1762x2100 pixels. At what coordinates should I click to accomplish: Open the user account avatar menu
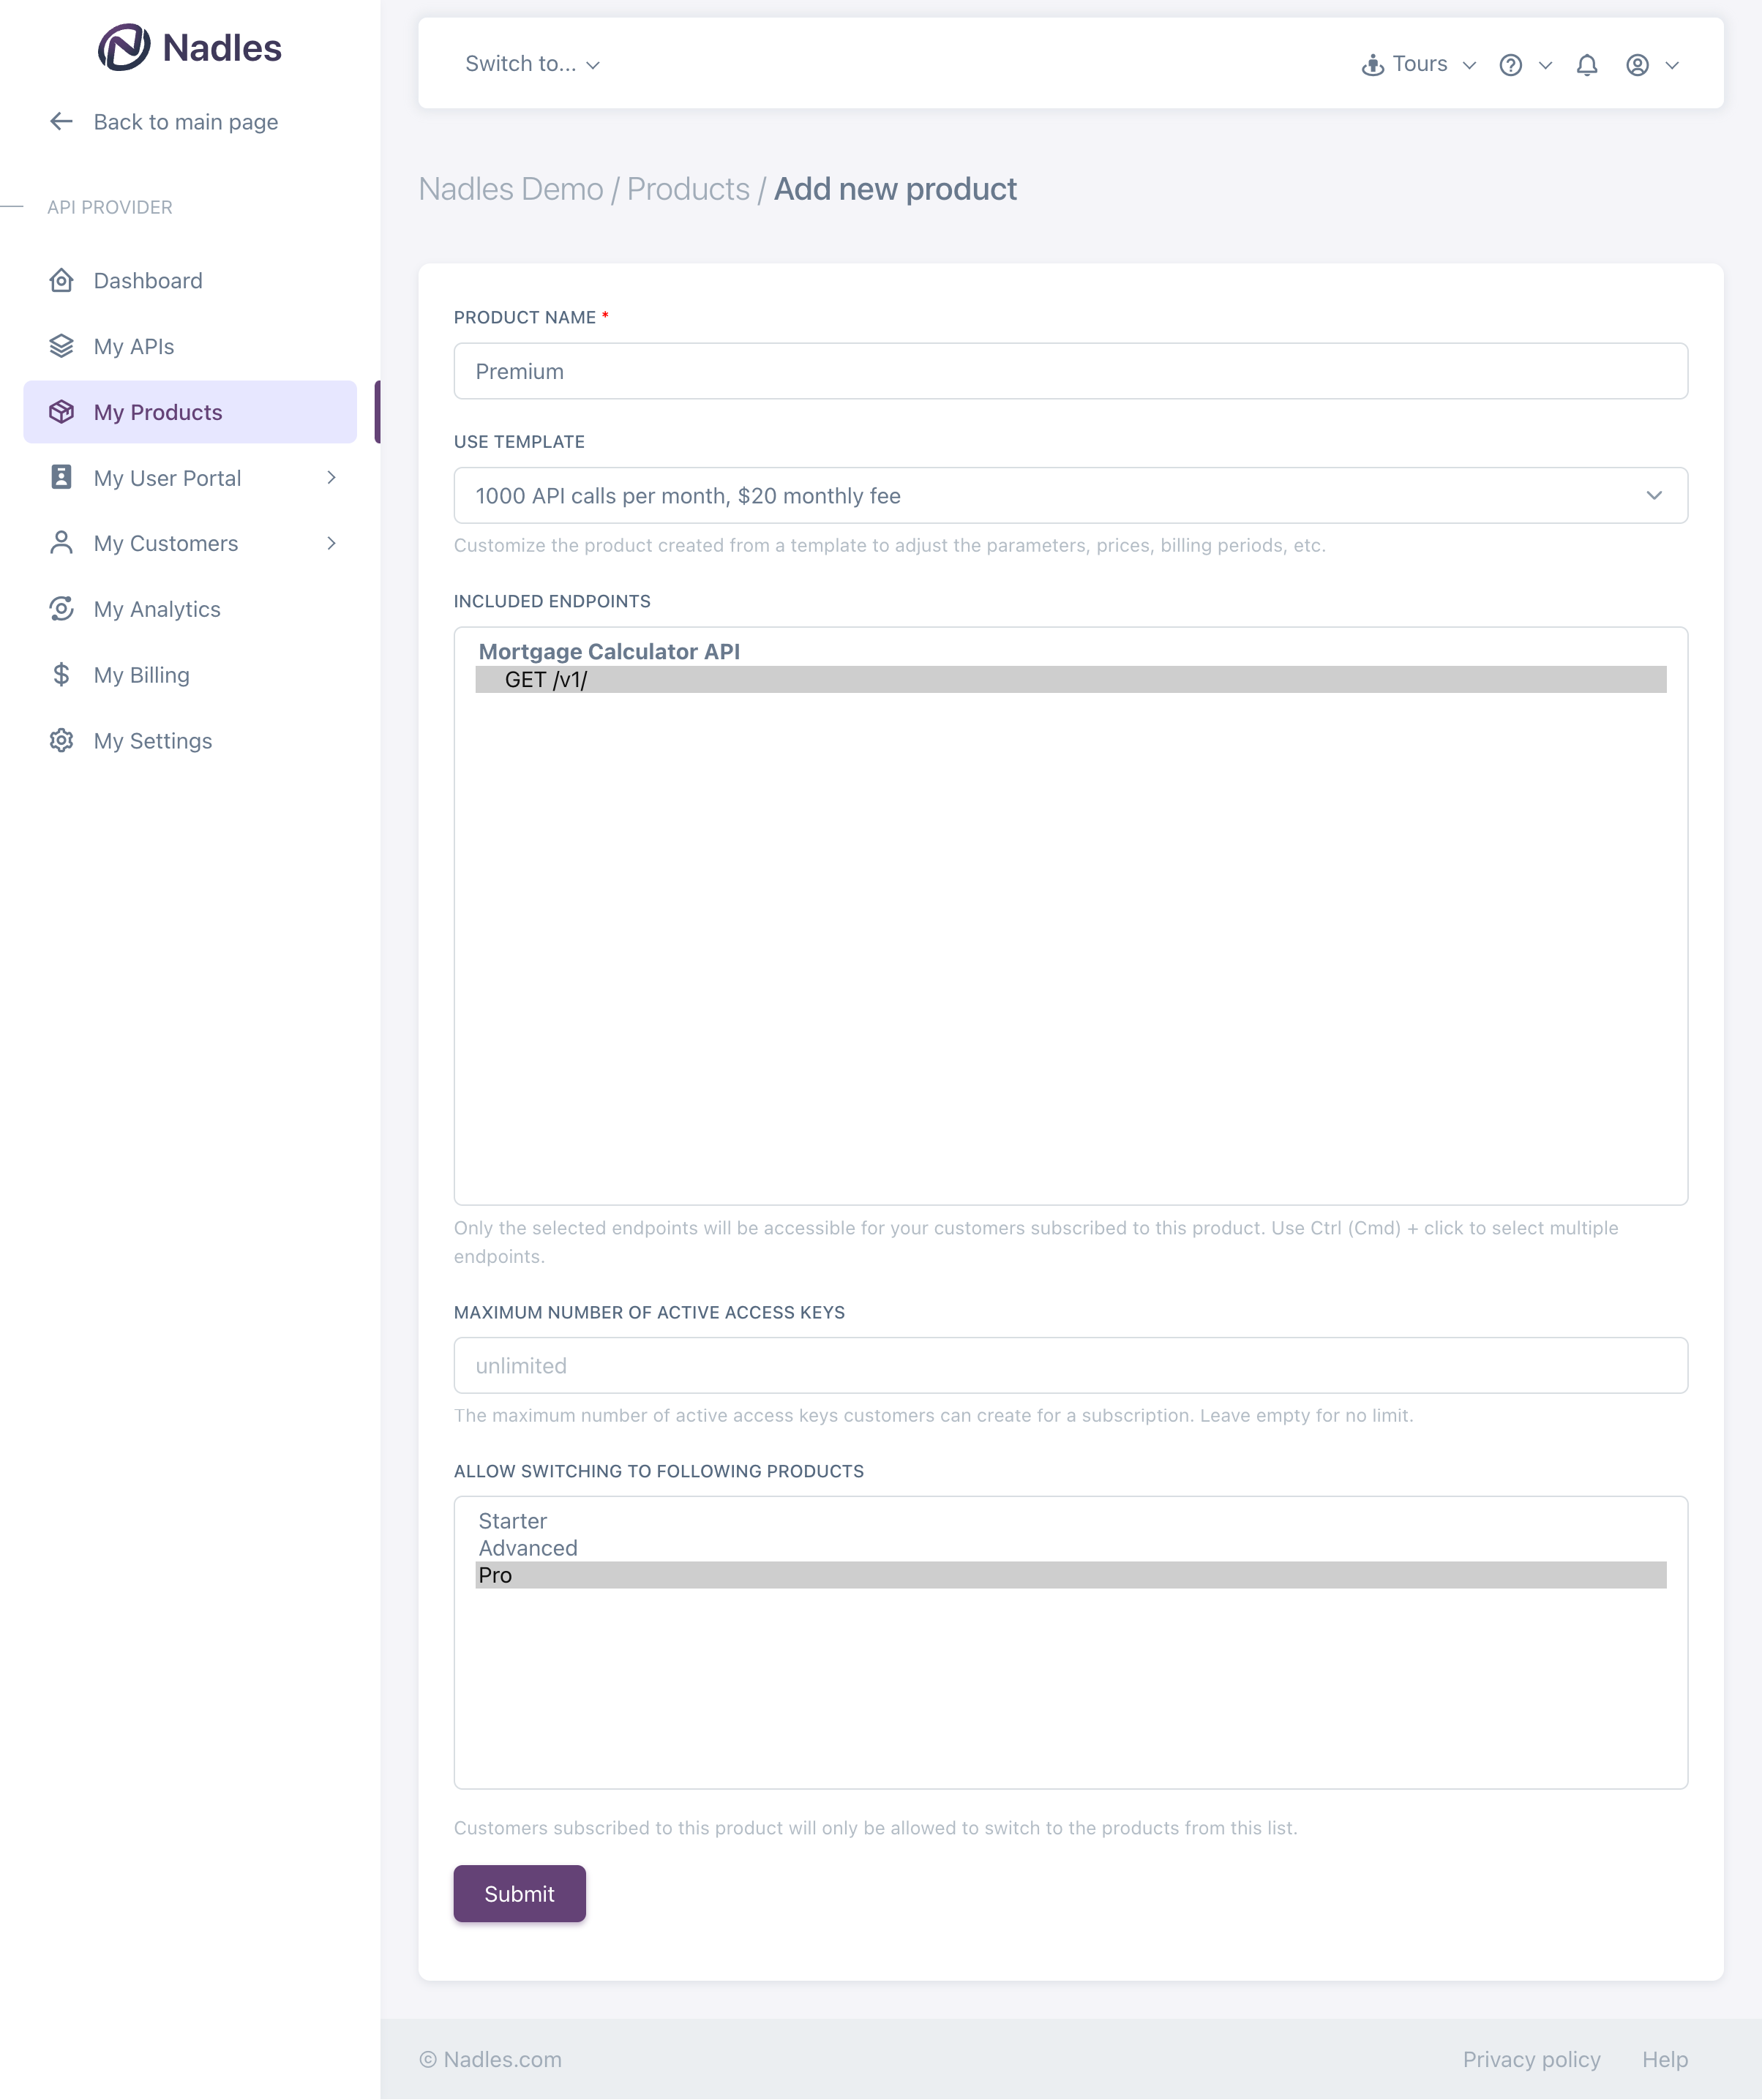point(1637,65)
